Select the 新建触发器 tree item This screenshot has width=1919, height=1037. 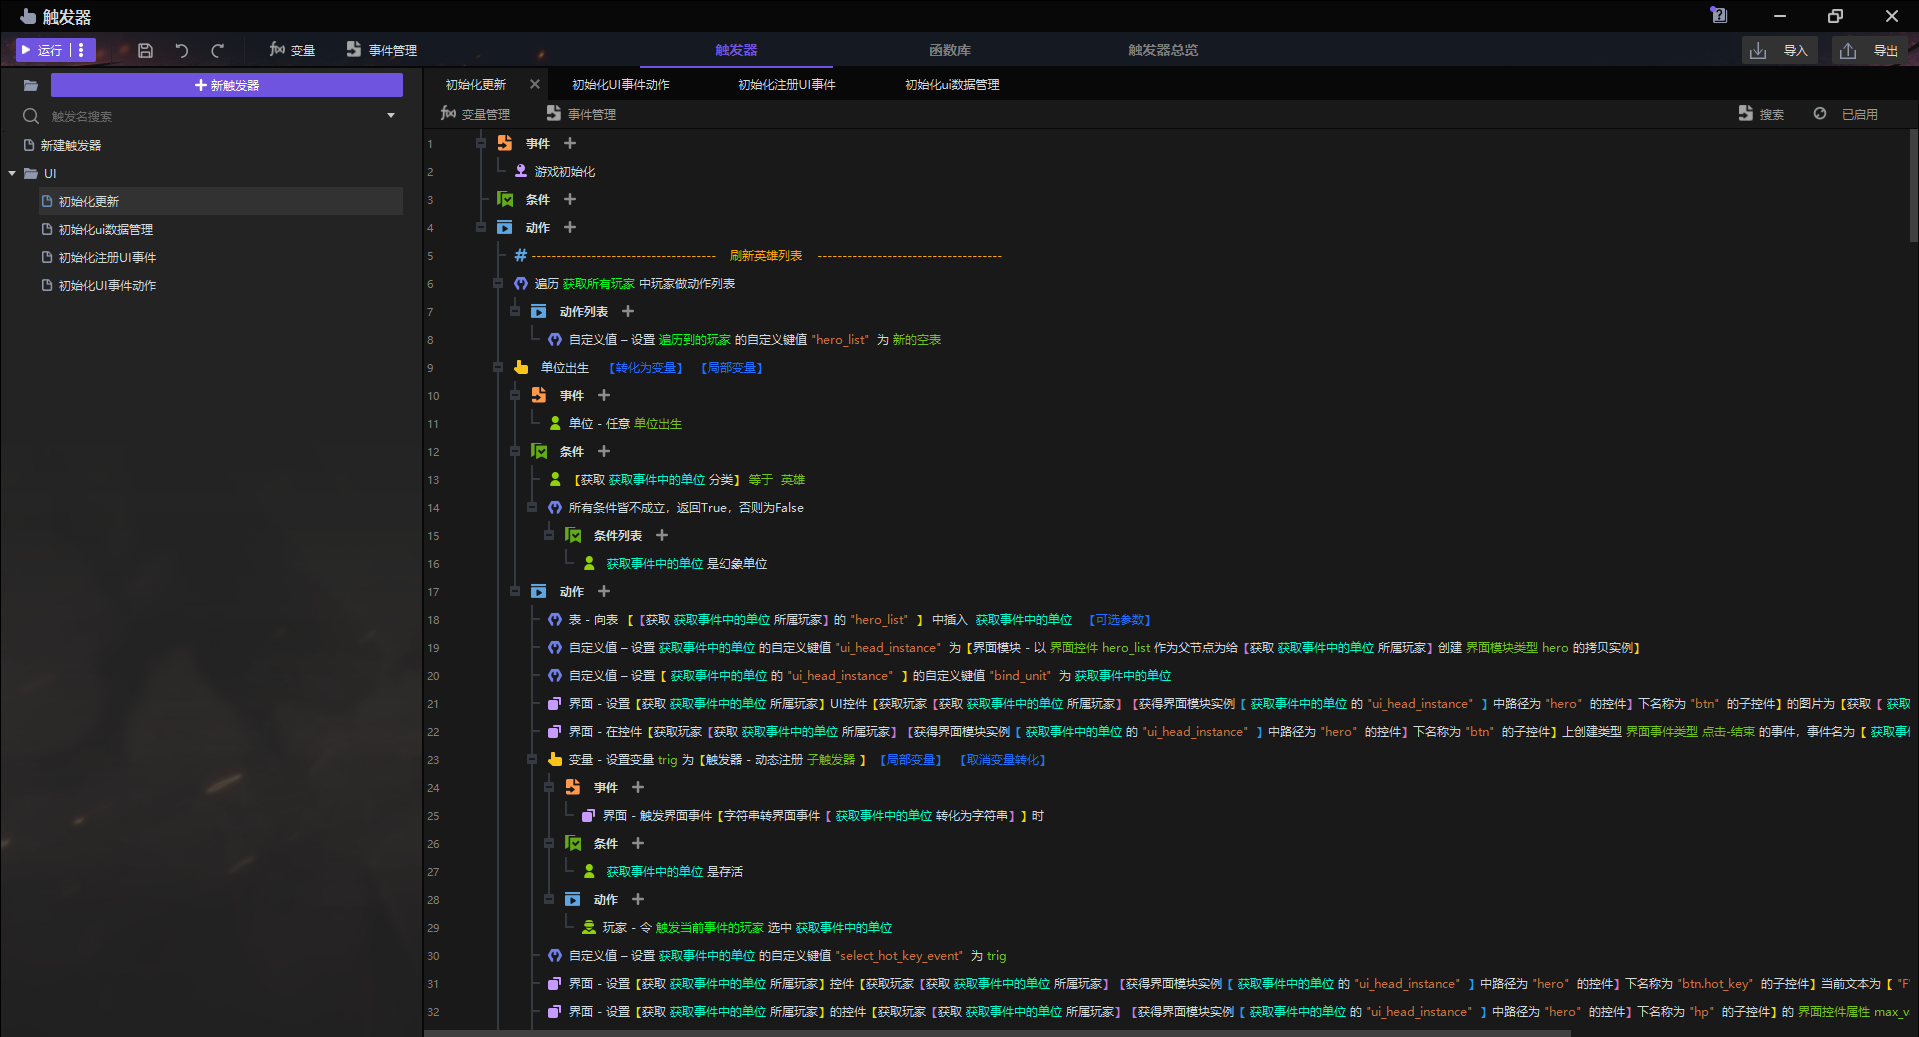coord(70,145)
